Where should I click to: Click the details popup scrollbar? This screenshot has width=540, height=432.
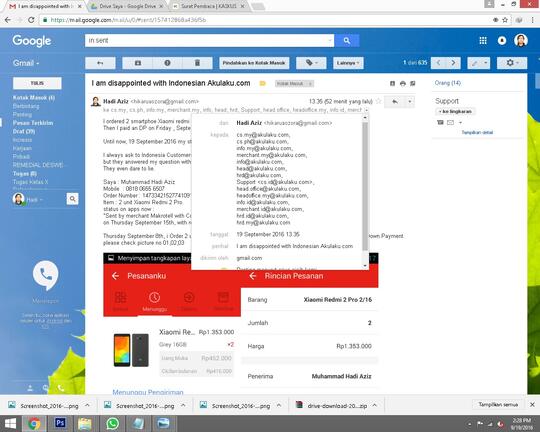(365, 186)
